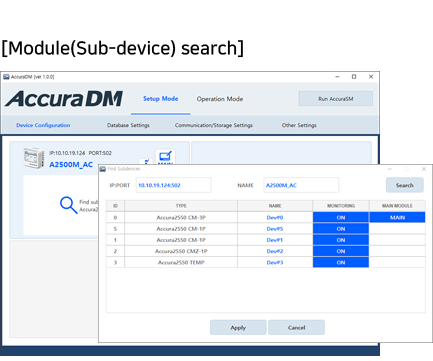Click the NAME input field
433x361 pixels.
click(x=301, y=185)
